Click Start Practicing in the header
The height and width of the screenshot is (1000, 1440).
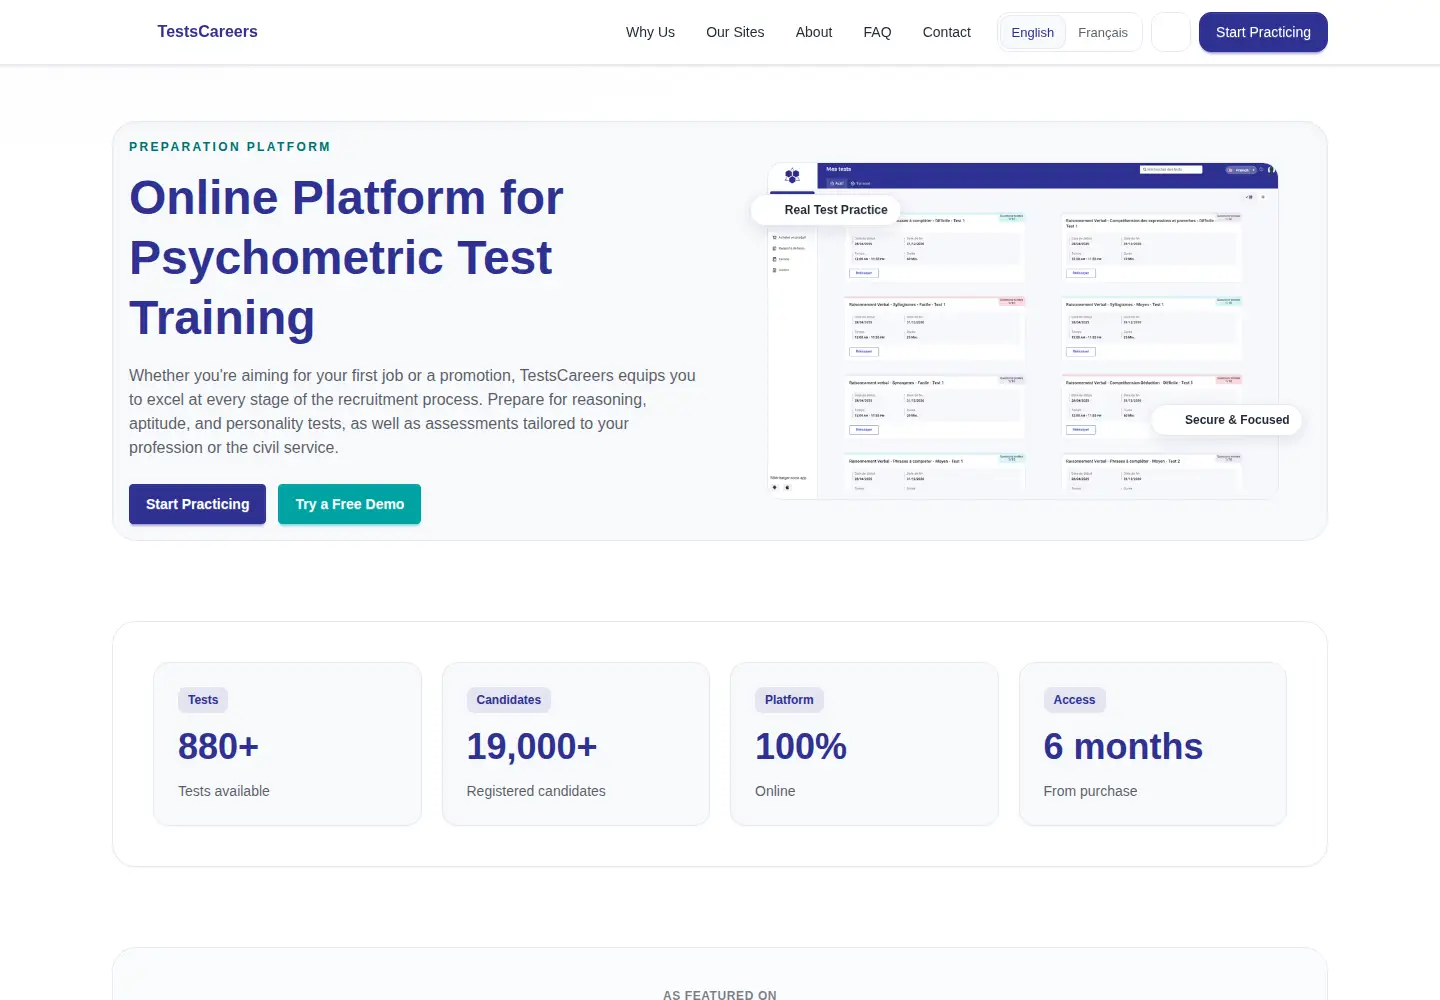click(x=1263, y=32)
